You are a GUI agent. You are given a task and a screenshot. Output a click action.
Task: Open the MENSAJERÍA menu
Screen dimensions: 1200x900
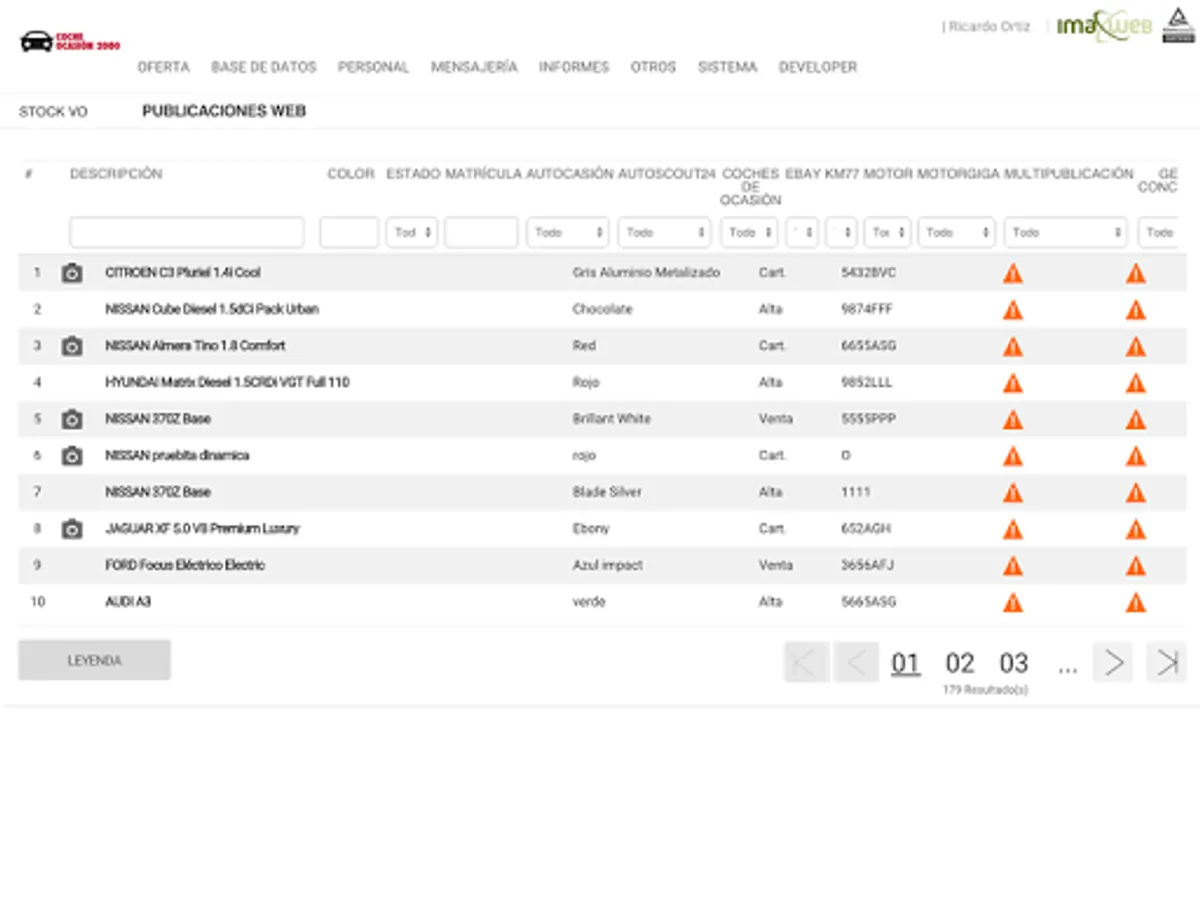474,67
